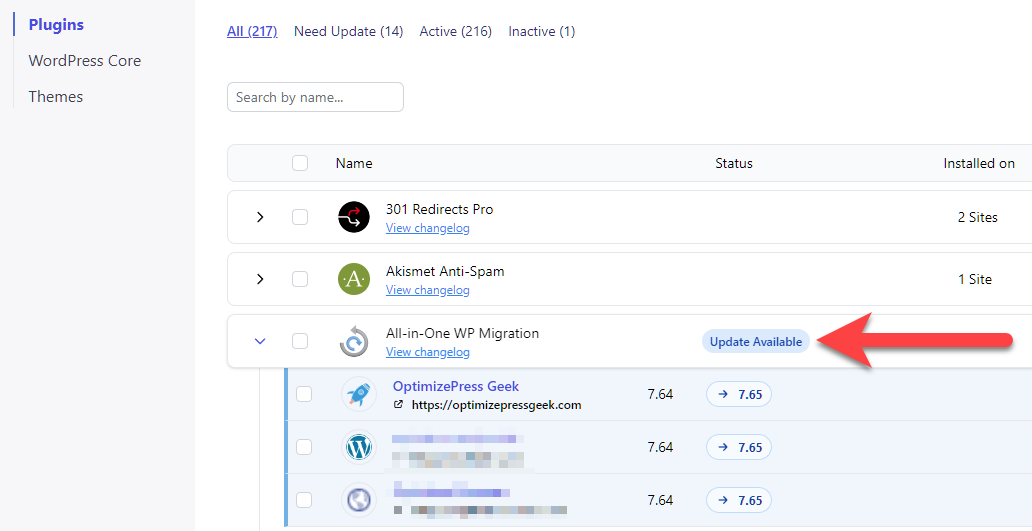Click external link icon beside optimizepressgeek.com URL

[x=399, y=405]
